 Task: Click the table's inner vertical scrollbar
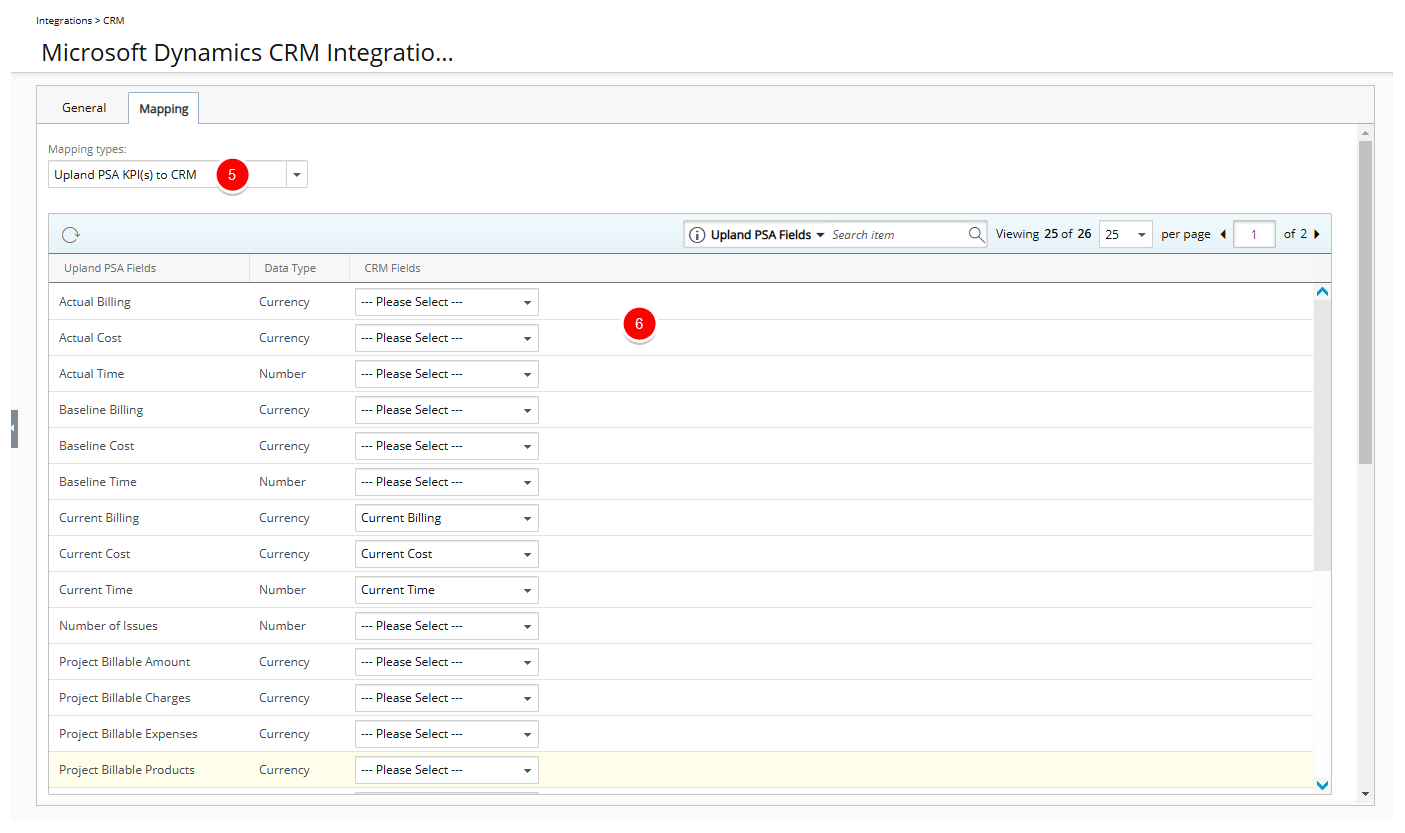pyautogui.click(x=1322, y=435)
